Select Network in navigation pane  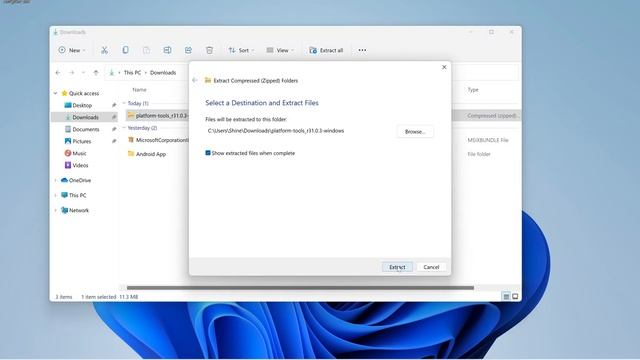79,210
